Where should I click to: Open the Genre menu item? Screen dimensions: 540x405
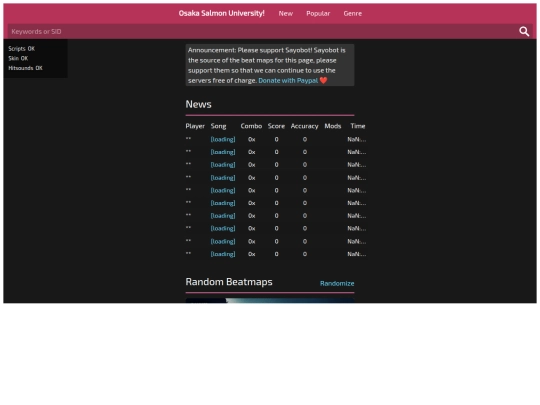pyautogui.click(x=352, y=13)
